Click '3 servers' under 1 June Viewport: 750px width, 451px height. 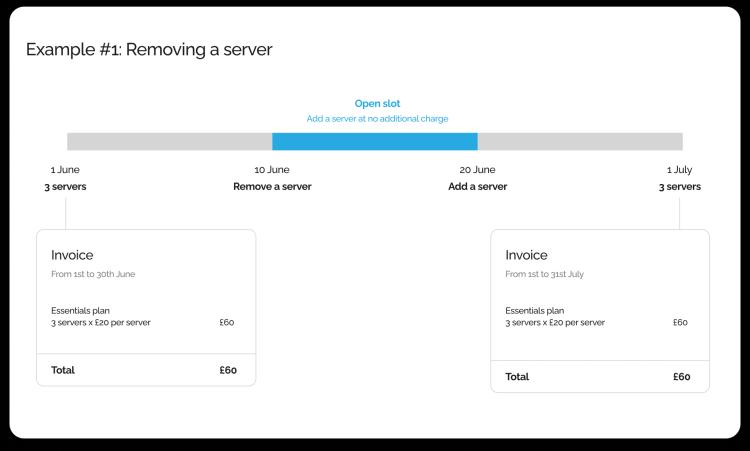[65, 186]
